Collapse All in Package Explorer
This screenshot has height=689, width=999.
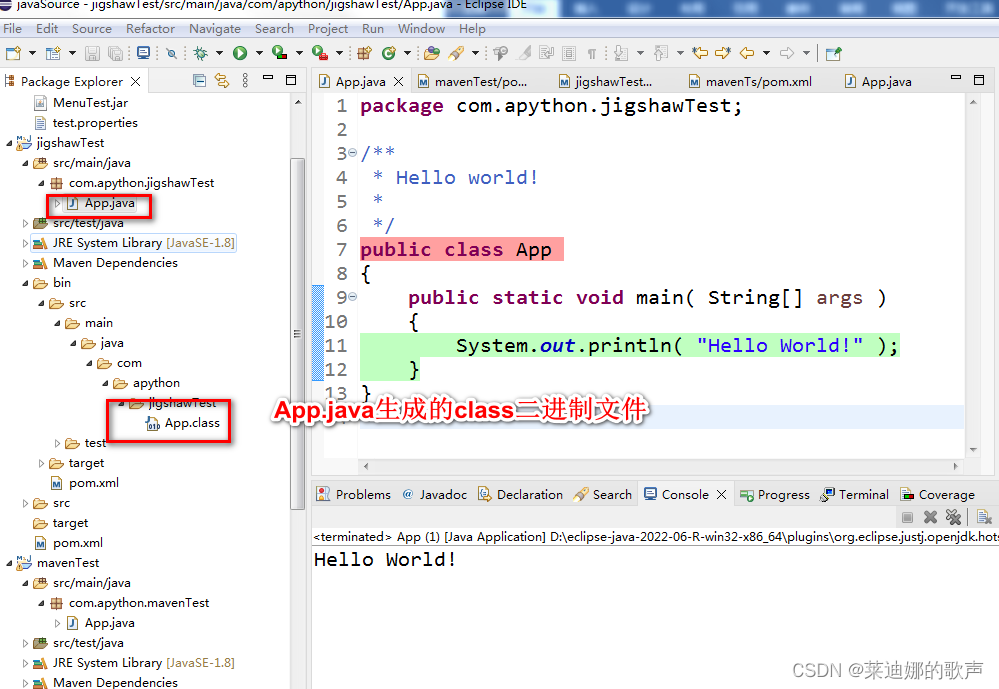(x=199, y=80)
